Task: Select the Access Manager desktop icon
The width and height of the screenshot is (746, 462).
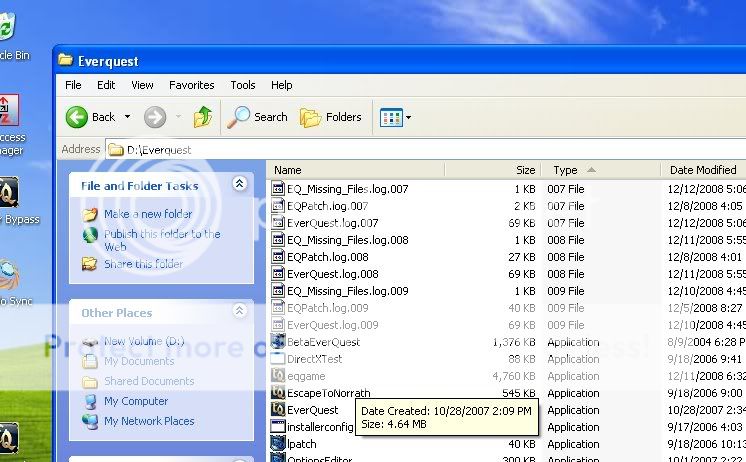Action: (9, 110)
